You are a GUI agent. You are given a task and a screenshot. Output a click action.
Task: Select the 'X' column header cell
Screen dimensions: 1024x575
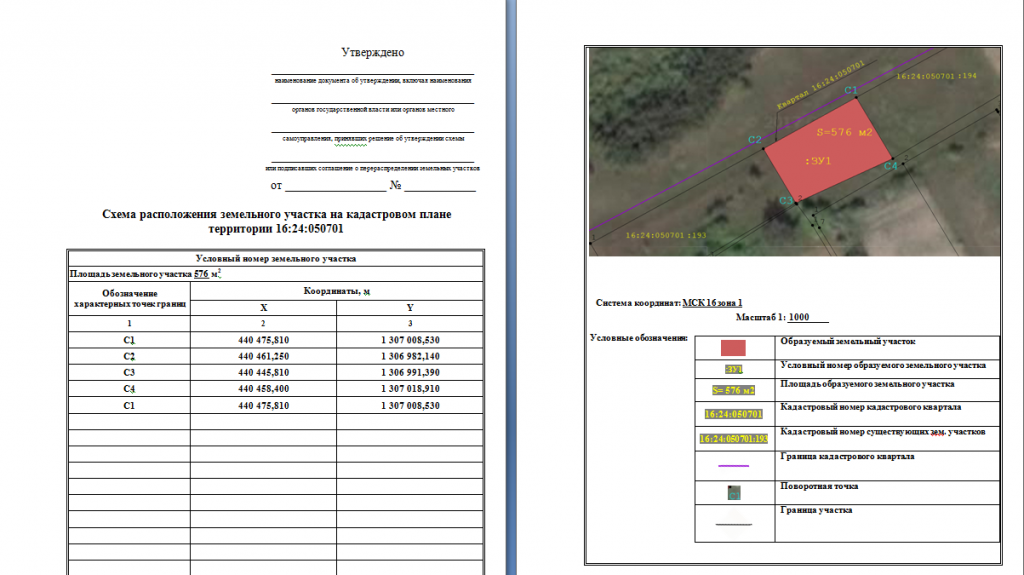tap(263, 308)
